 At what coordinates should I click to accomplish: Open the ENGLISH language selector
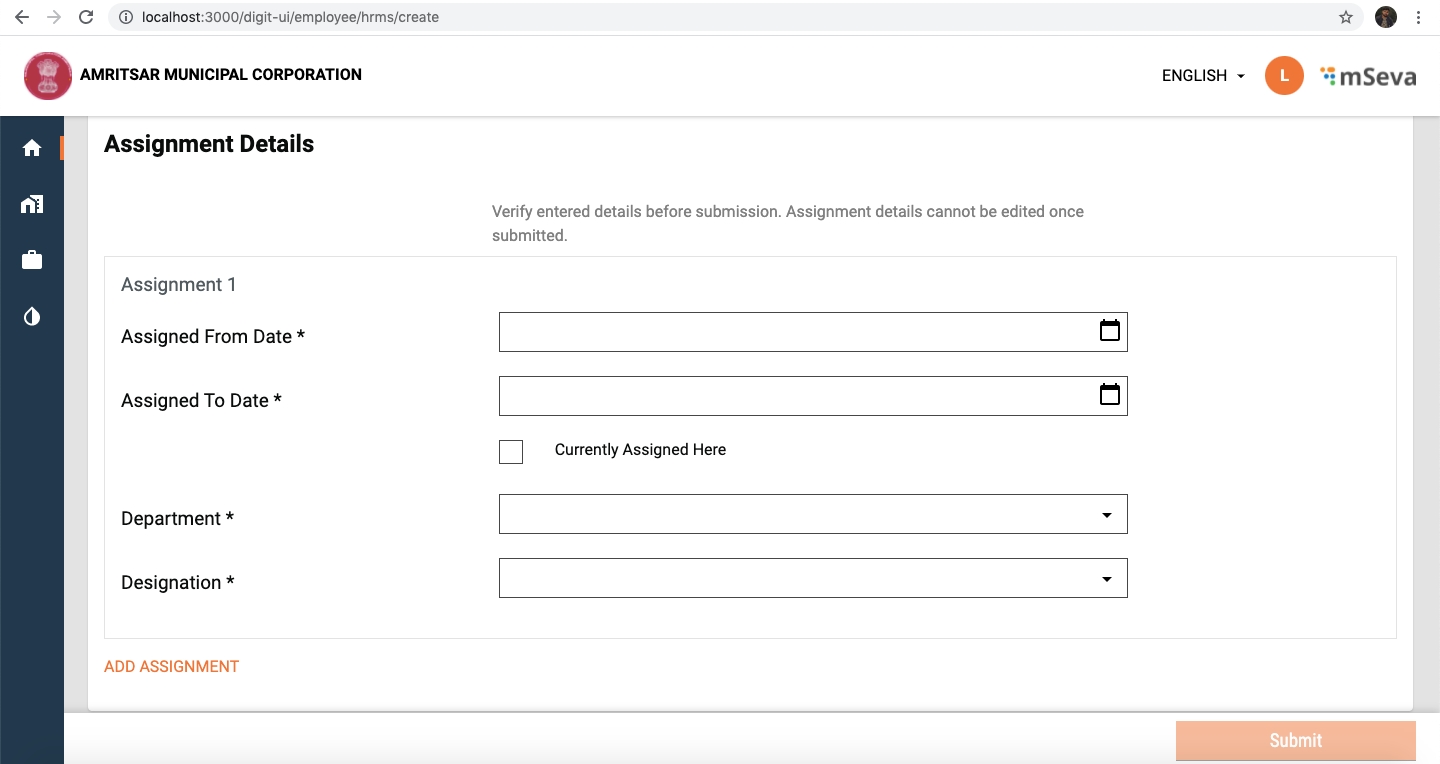(1203, 76)
